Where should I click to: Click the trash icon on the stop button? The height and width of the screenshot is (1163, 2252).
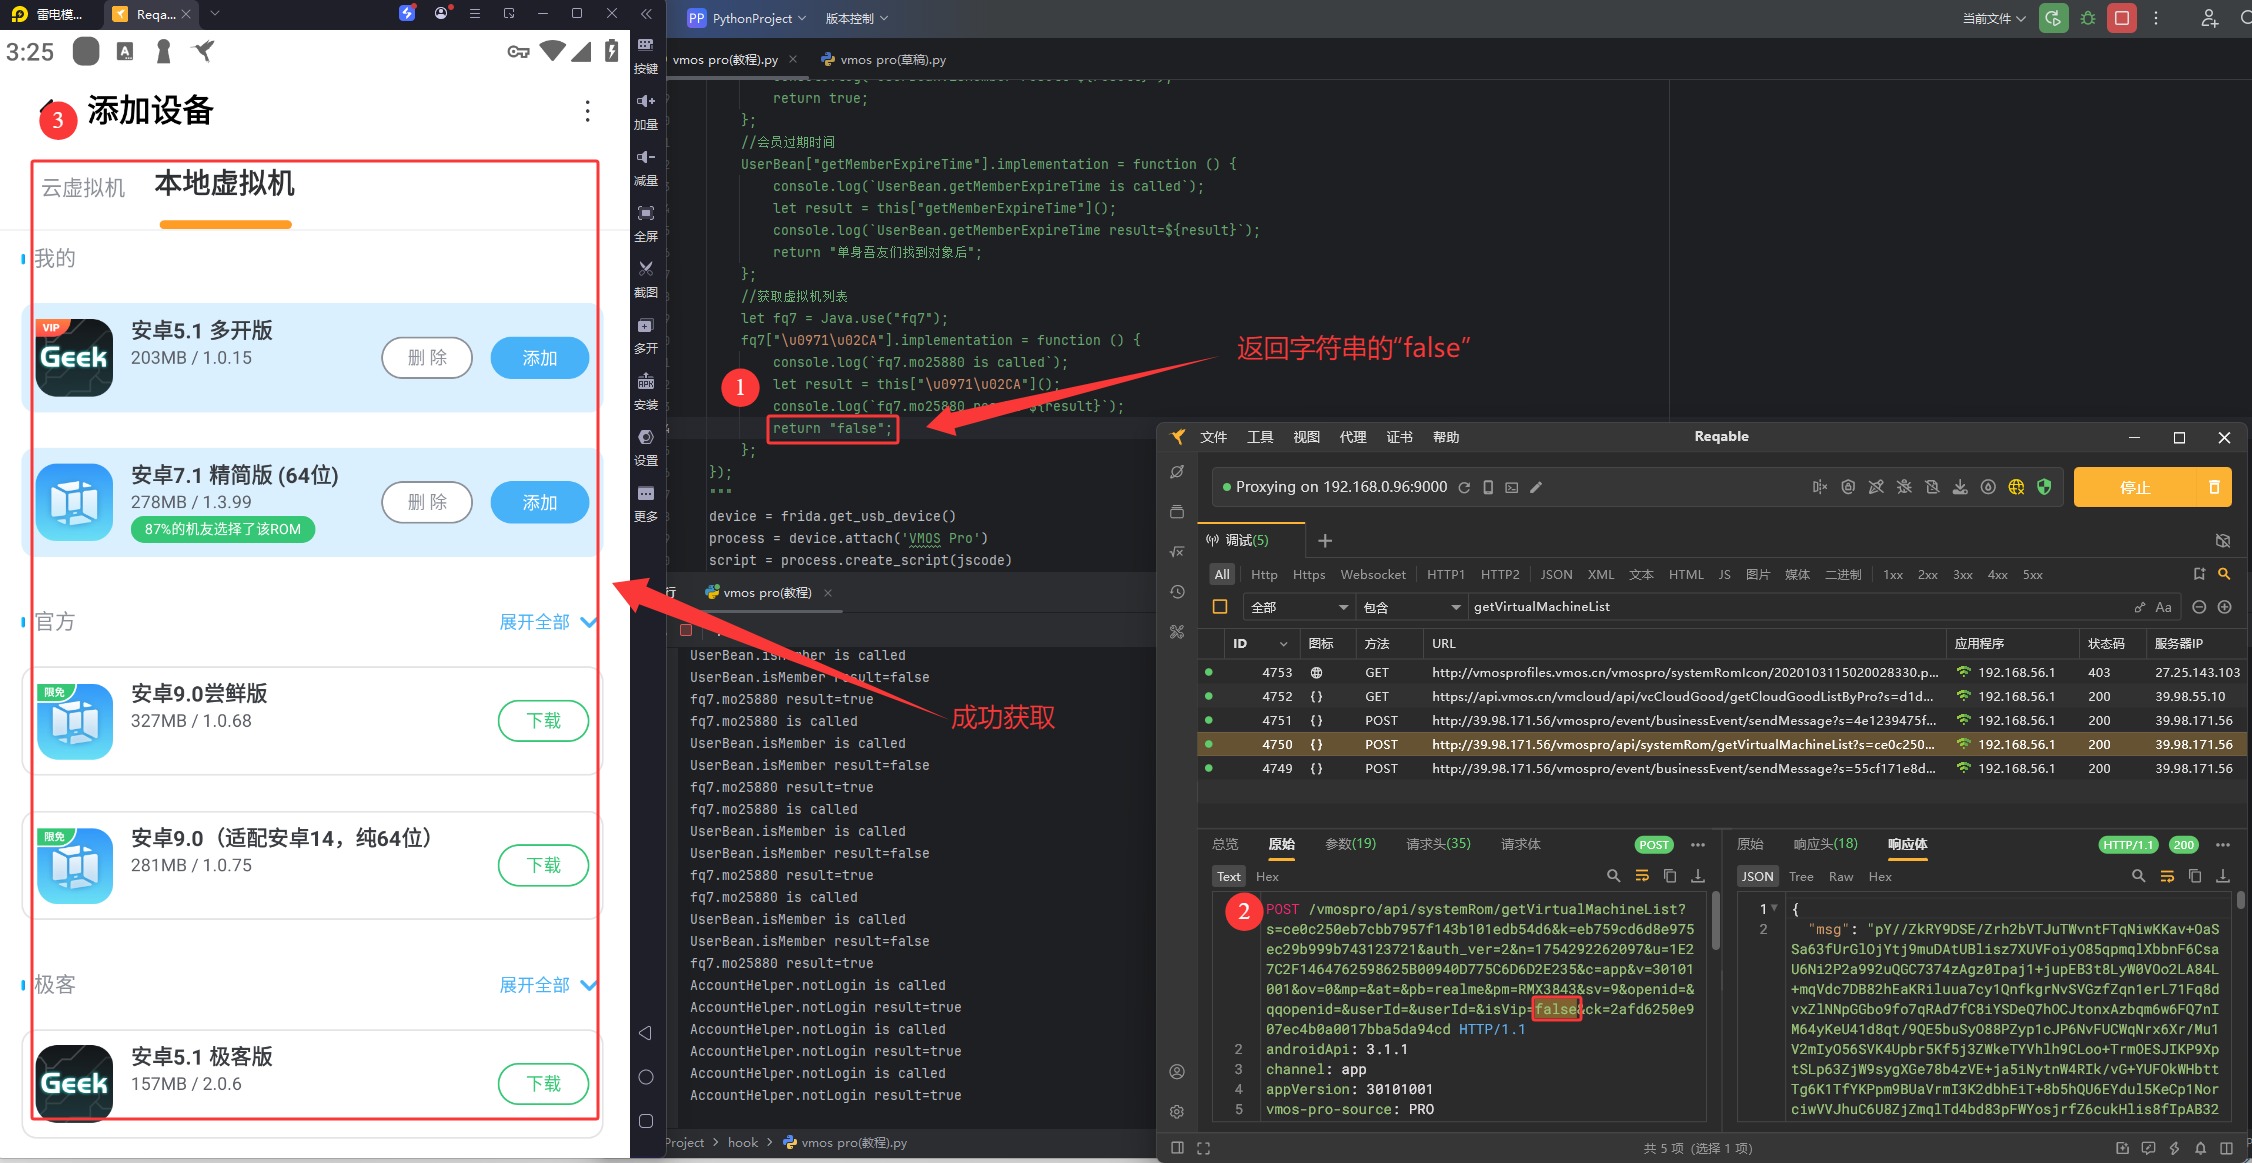pos(2214,487)
